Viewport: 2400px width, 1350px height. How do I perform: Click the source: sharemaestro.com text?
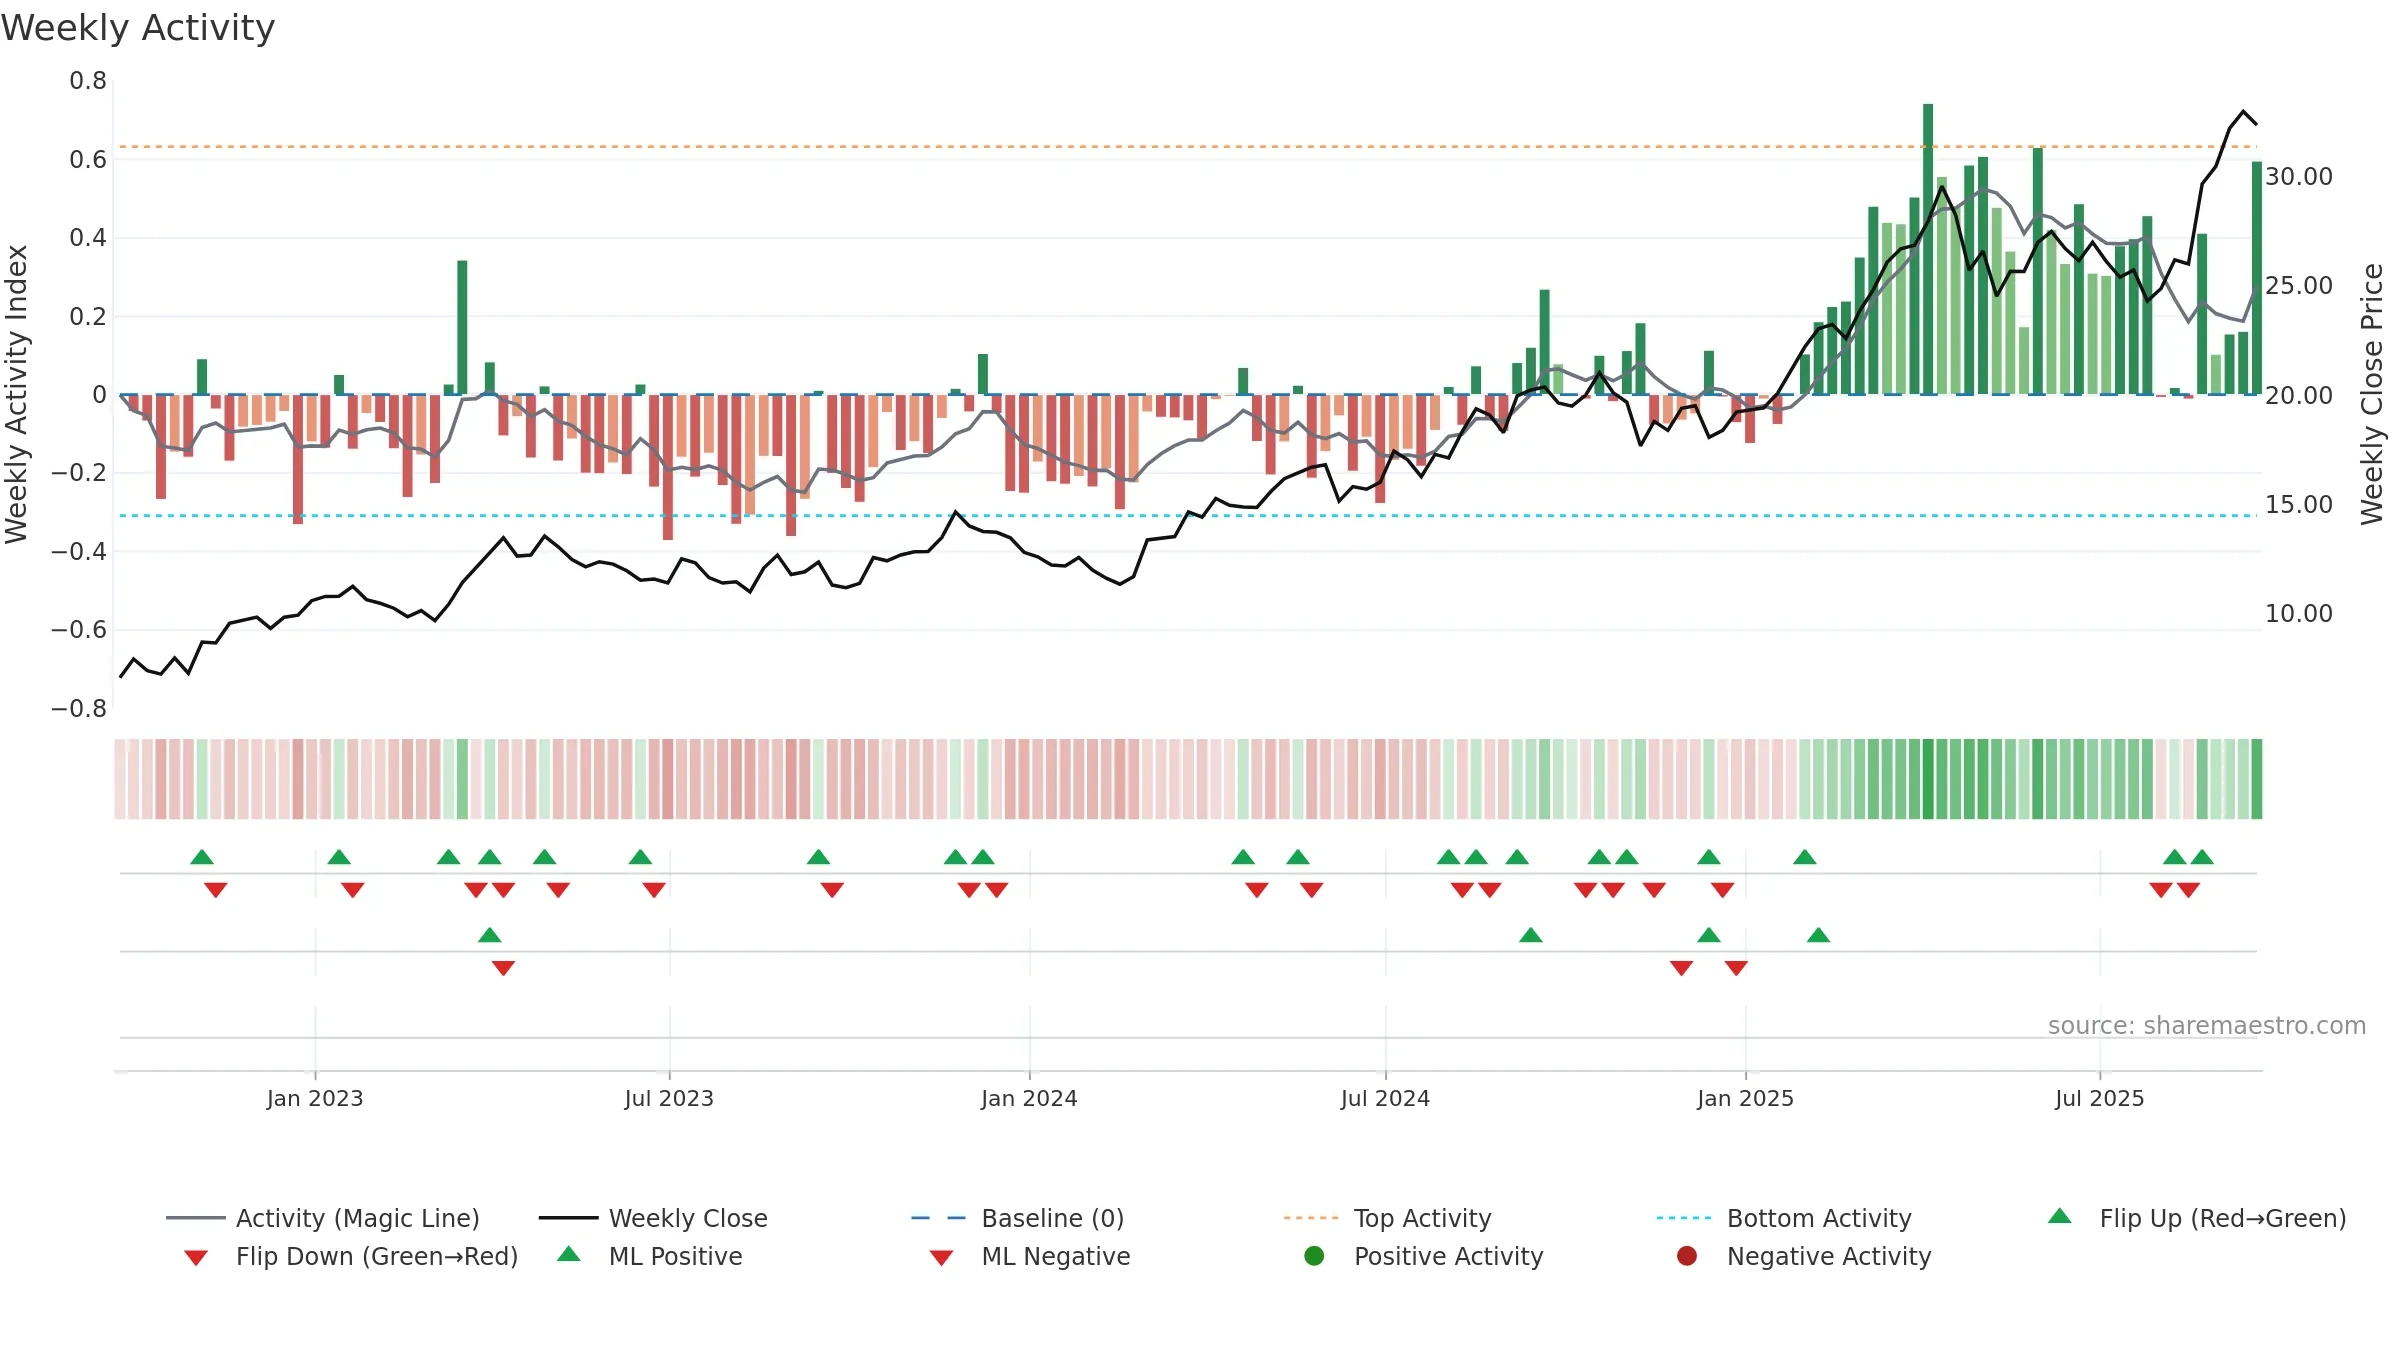(2207, 1025)
